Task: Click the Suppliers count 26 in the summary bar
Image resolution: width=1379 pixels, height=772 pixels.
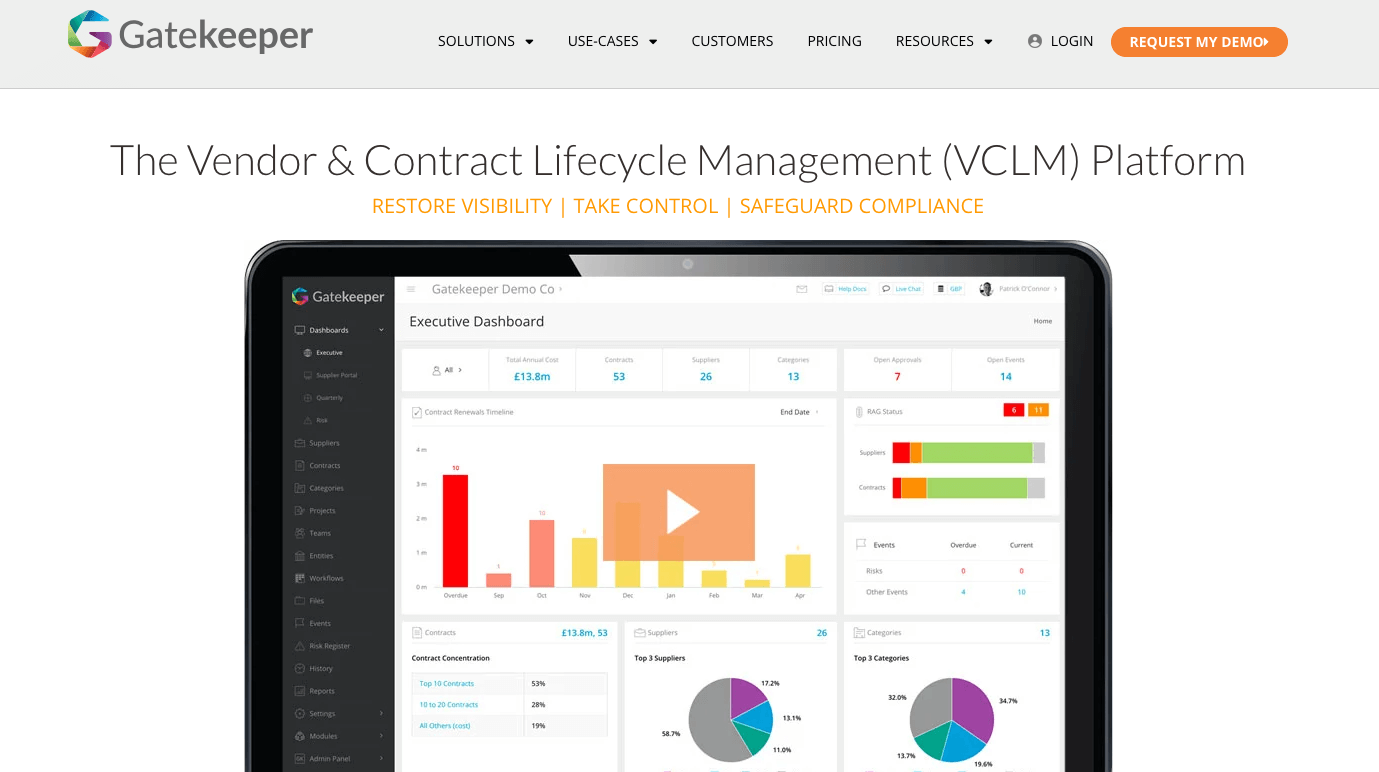Action: 706,377
